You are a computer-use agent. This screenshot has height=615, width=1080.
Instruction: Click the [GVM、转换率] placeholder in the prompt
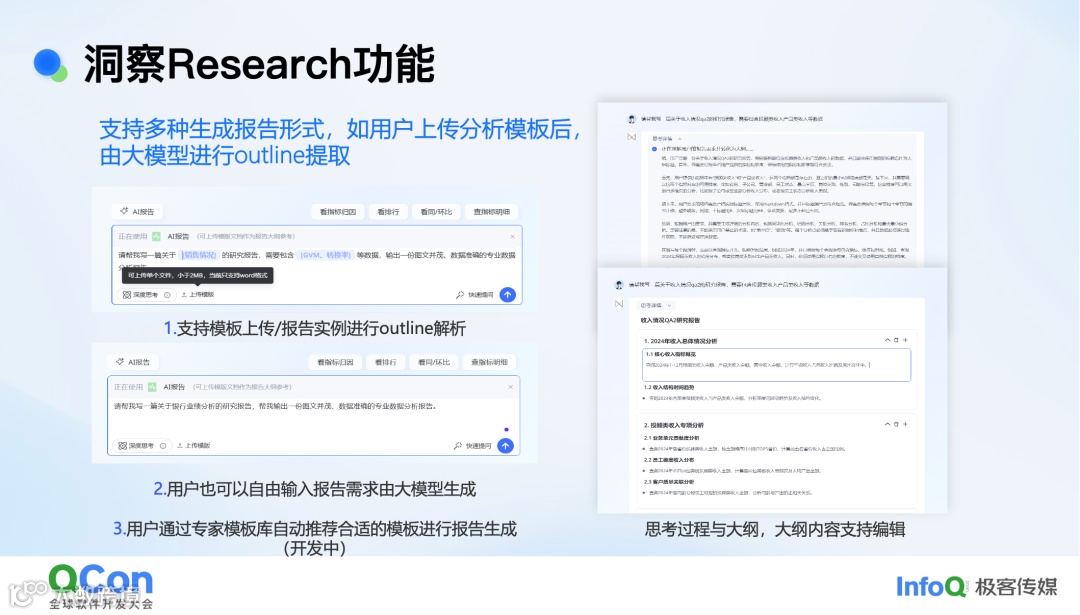tap(326, 255)
